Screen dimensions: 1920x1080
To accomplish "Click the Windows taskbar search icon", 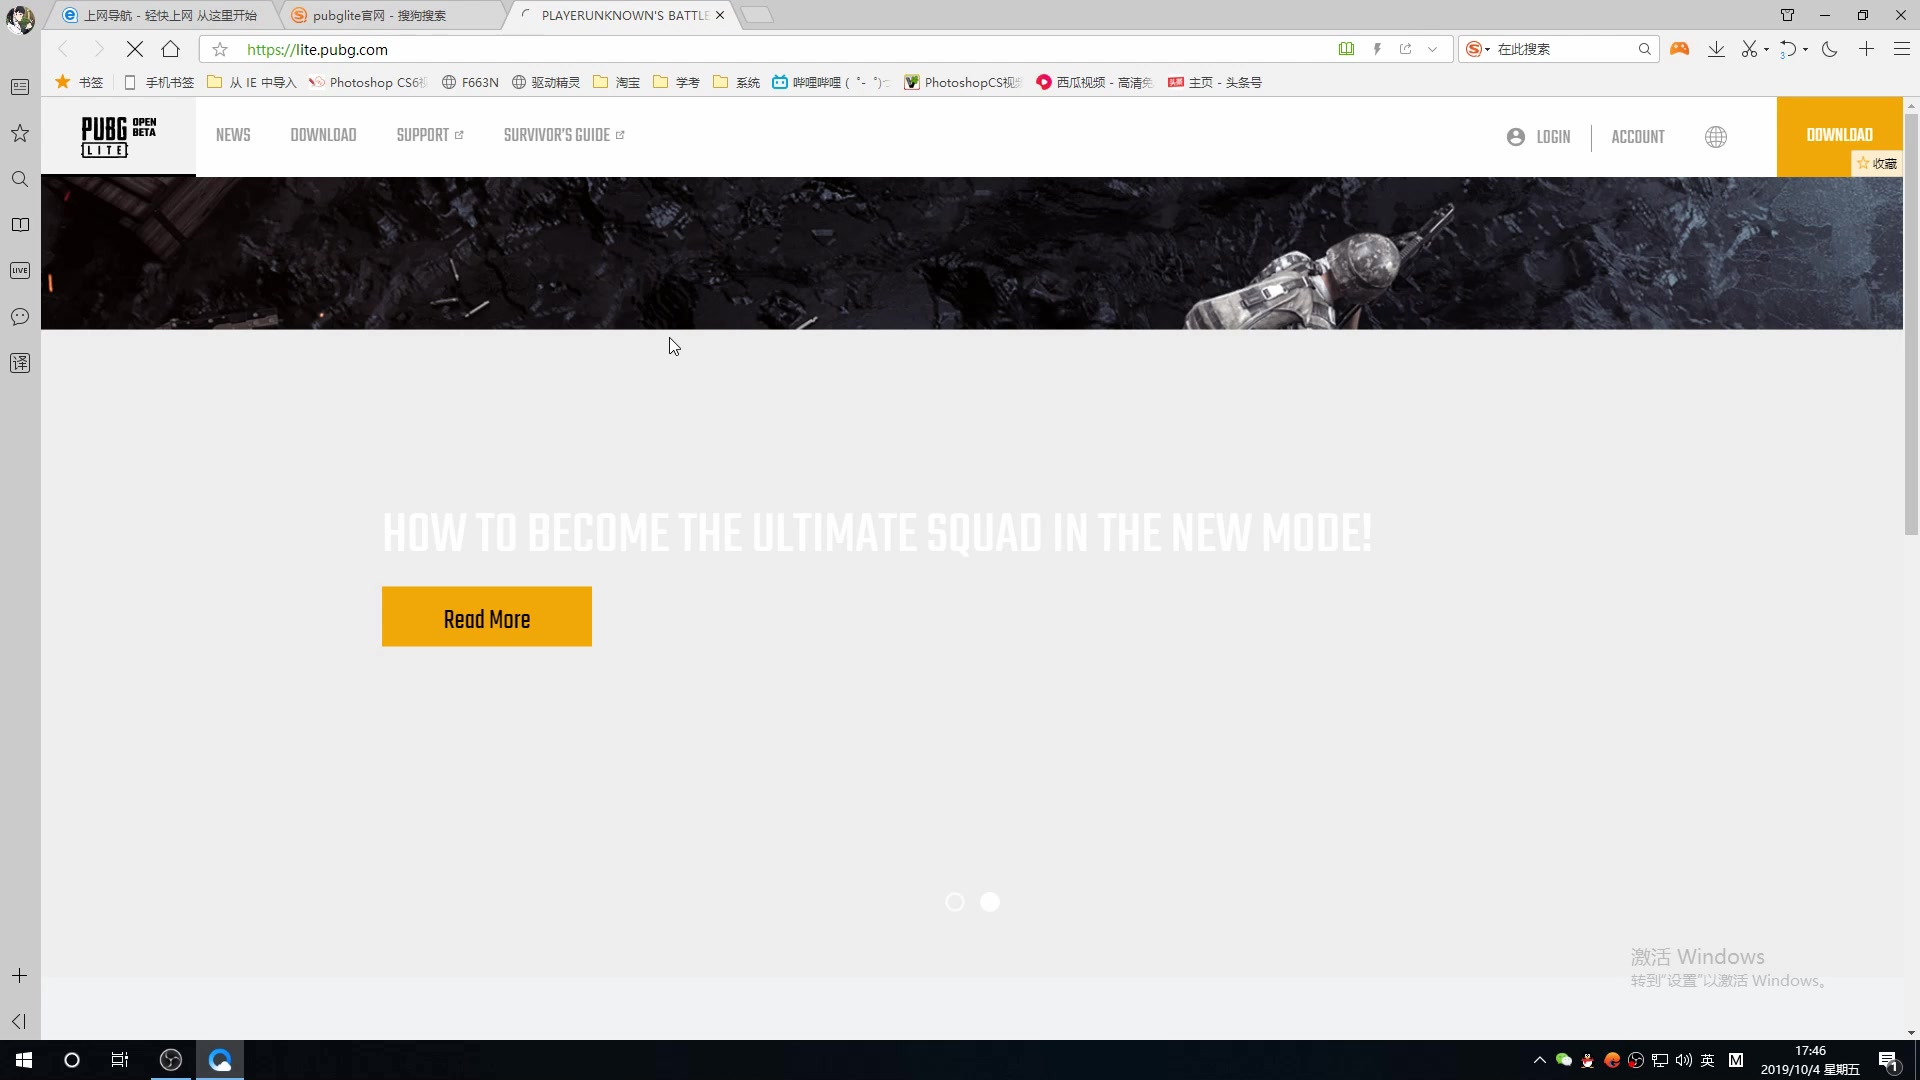I will click(x=73, y=1060).
